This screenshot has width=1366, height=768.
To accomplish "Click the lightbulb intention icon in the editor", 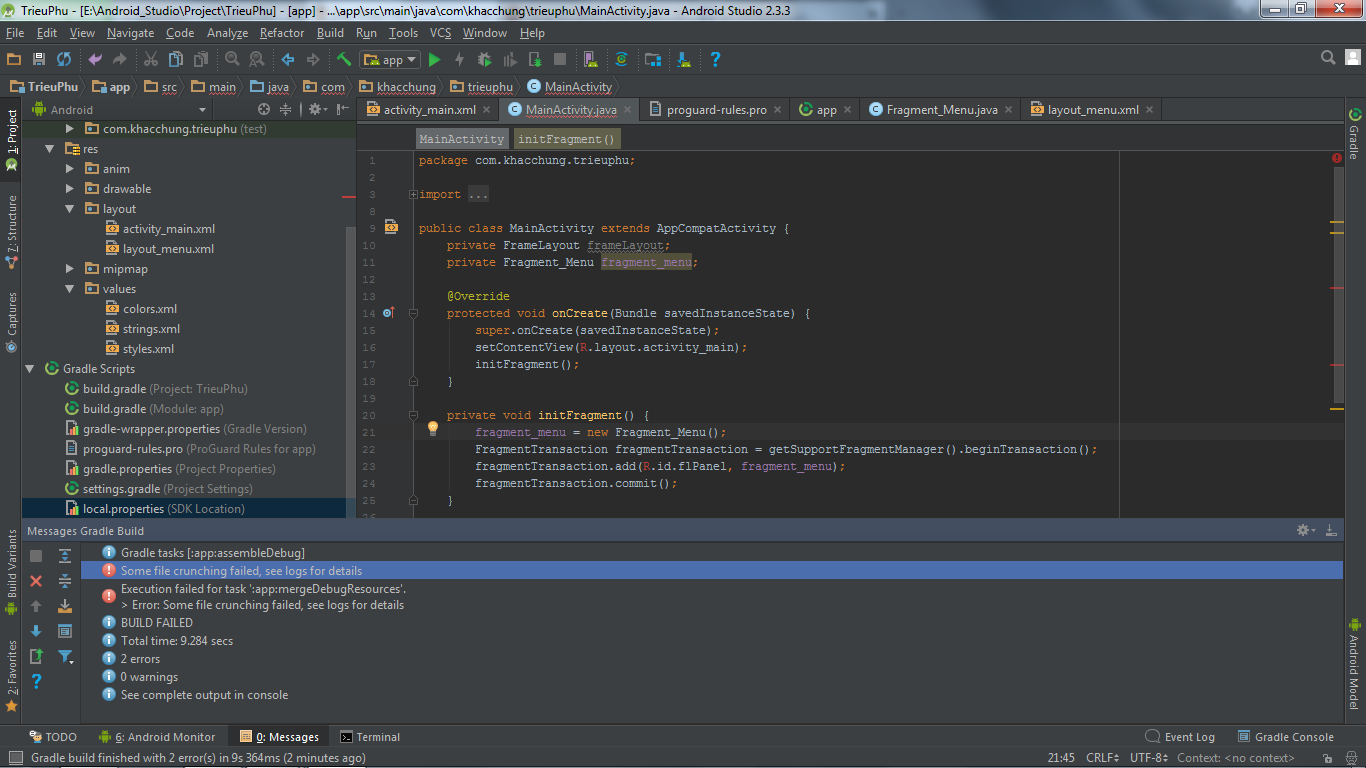I will point(433,428).
